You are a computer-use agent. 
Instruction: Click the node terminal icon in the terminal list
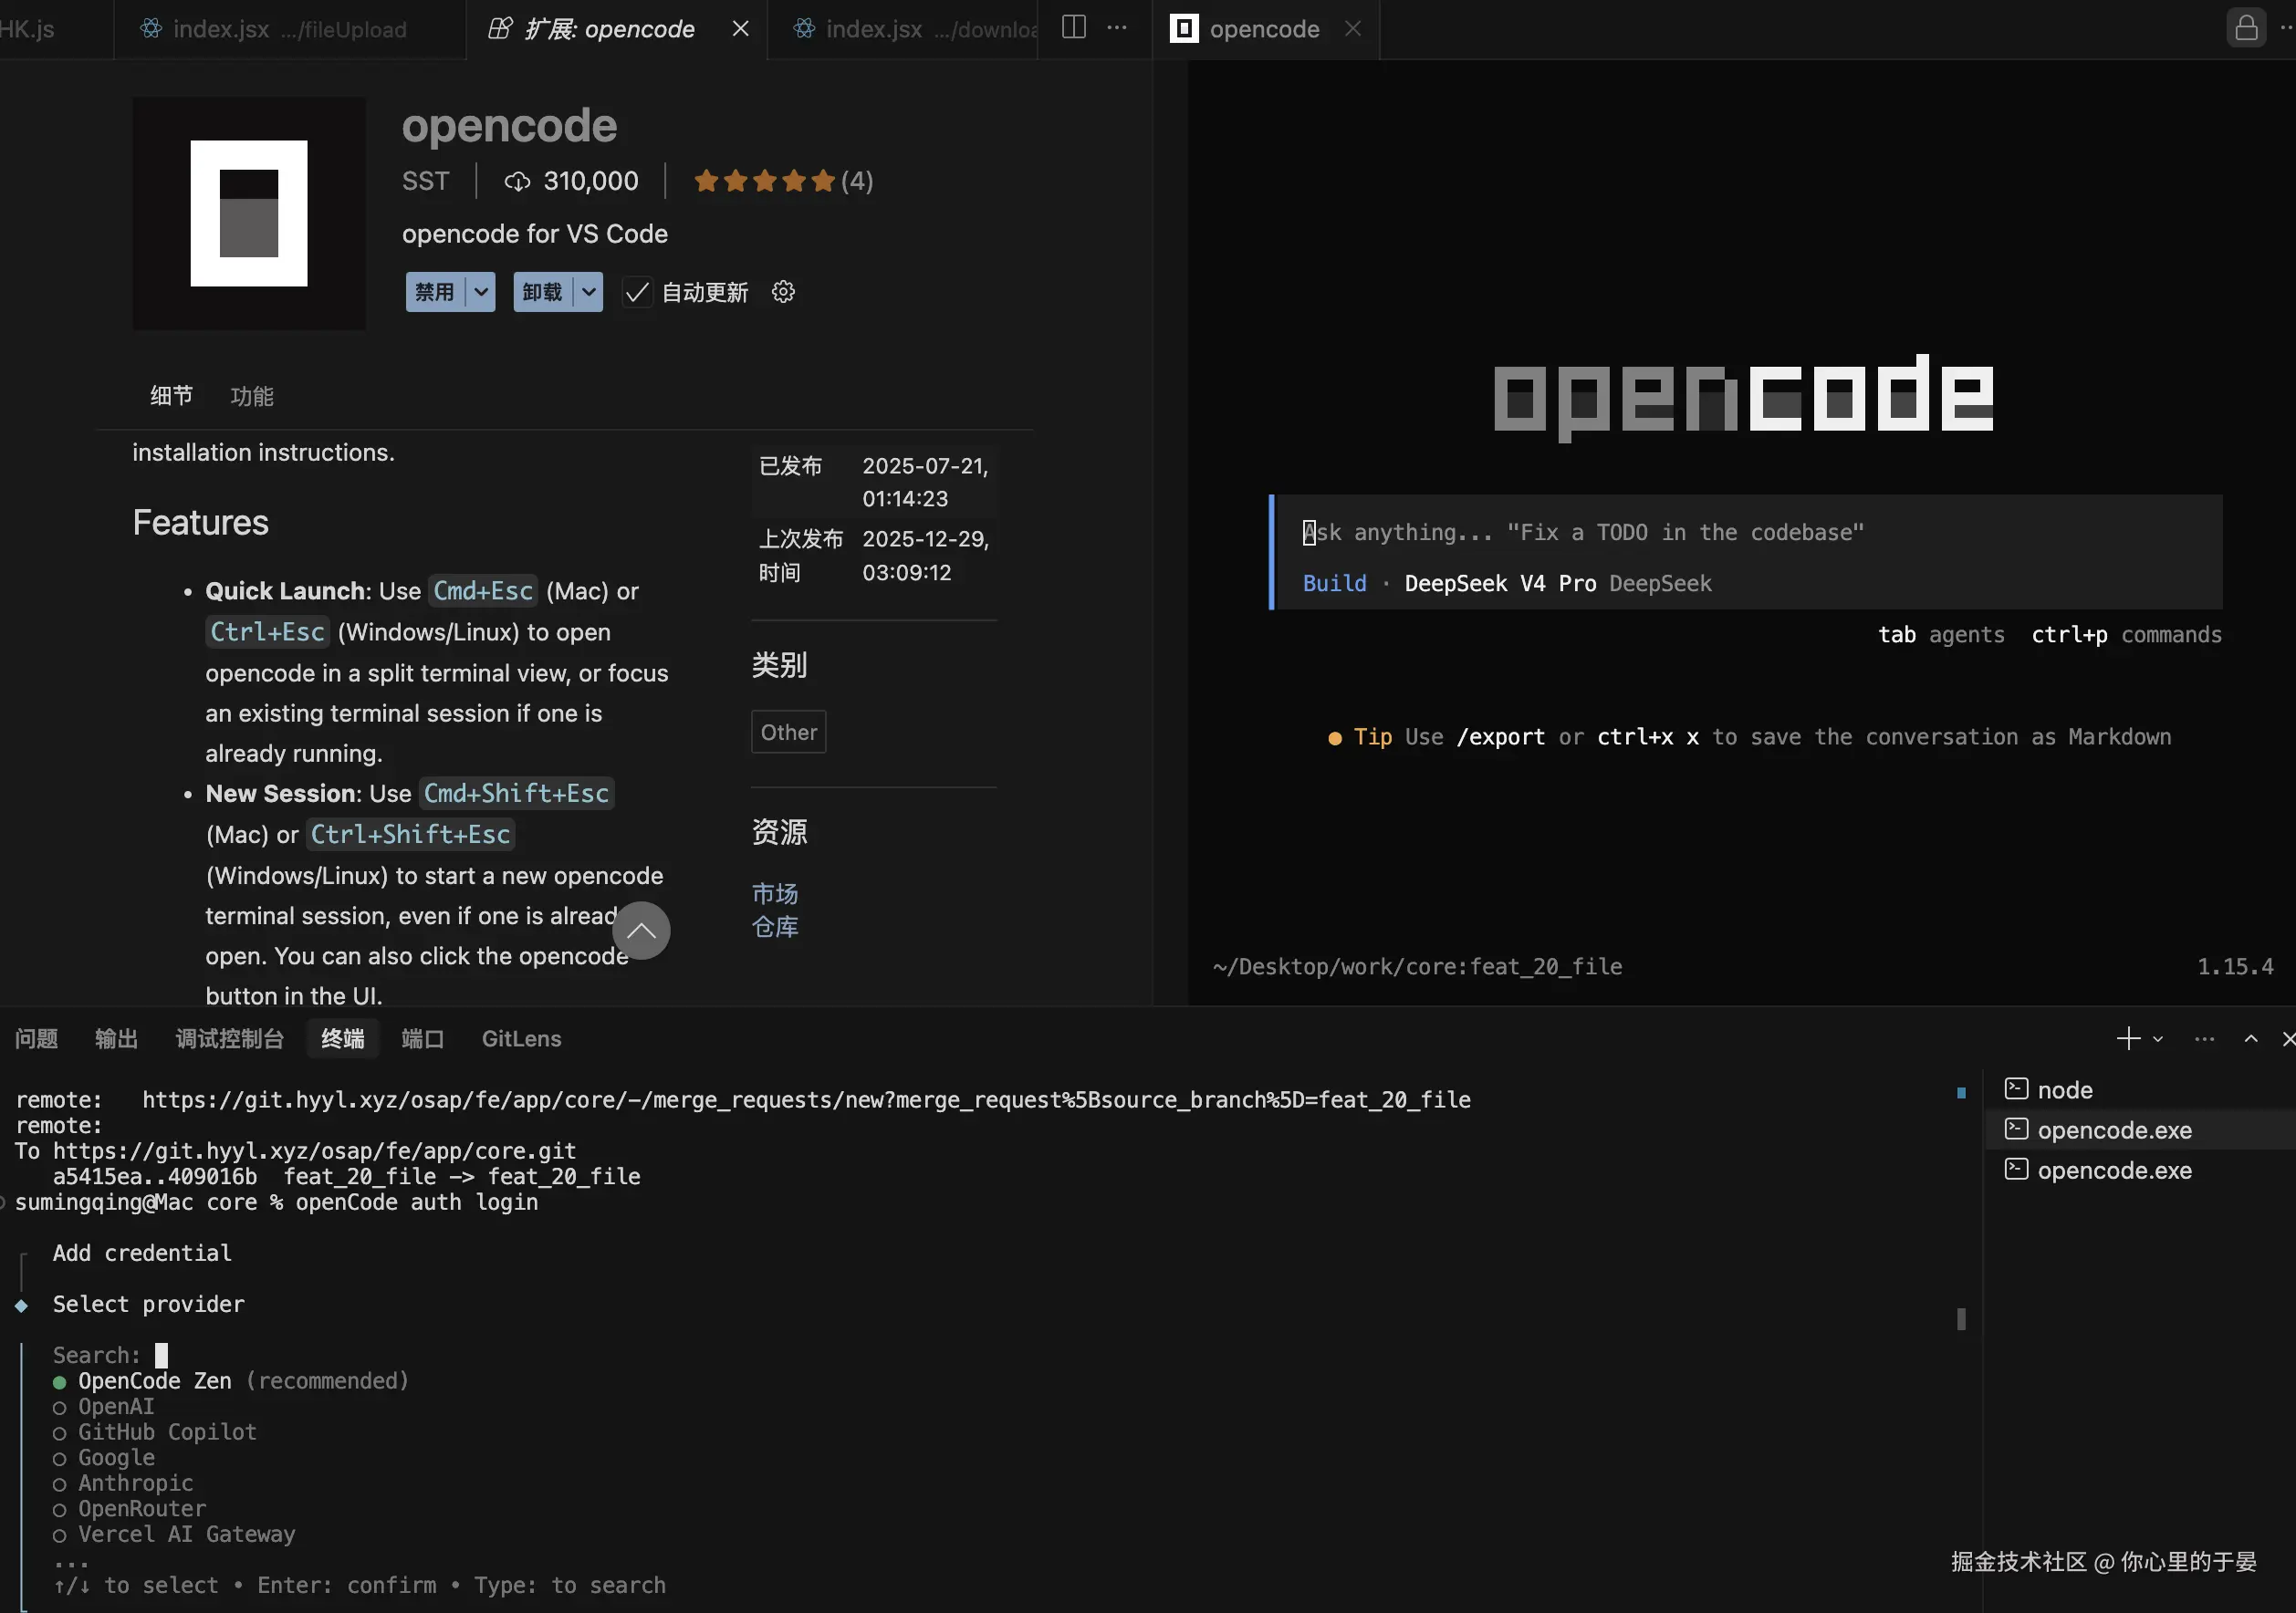pyautogui.click(x=2016, y=1089)
